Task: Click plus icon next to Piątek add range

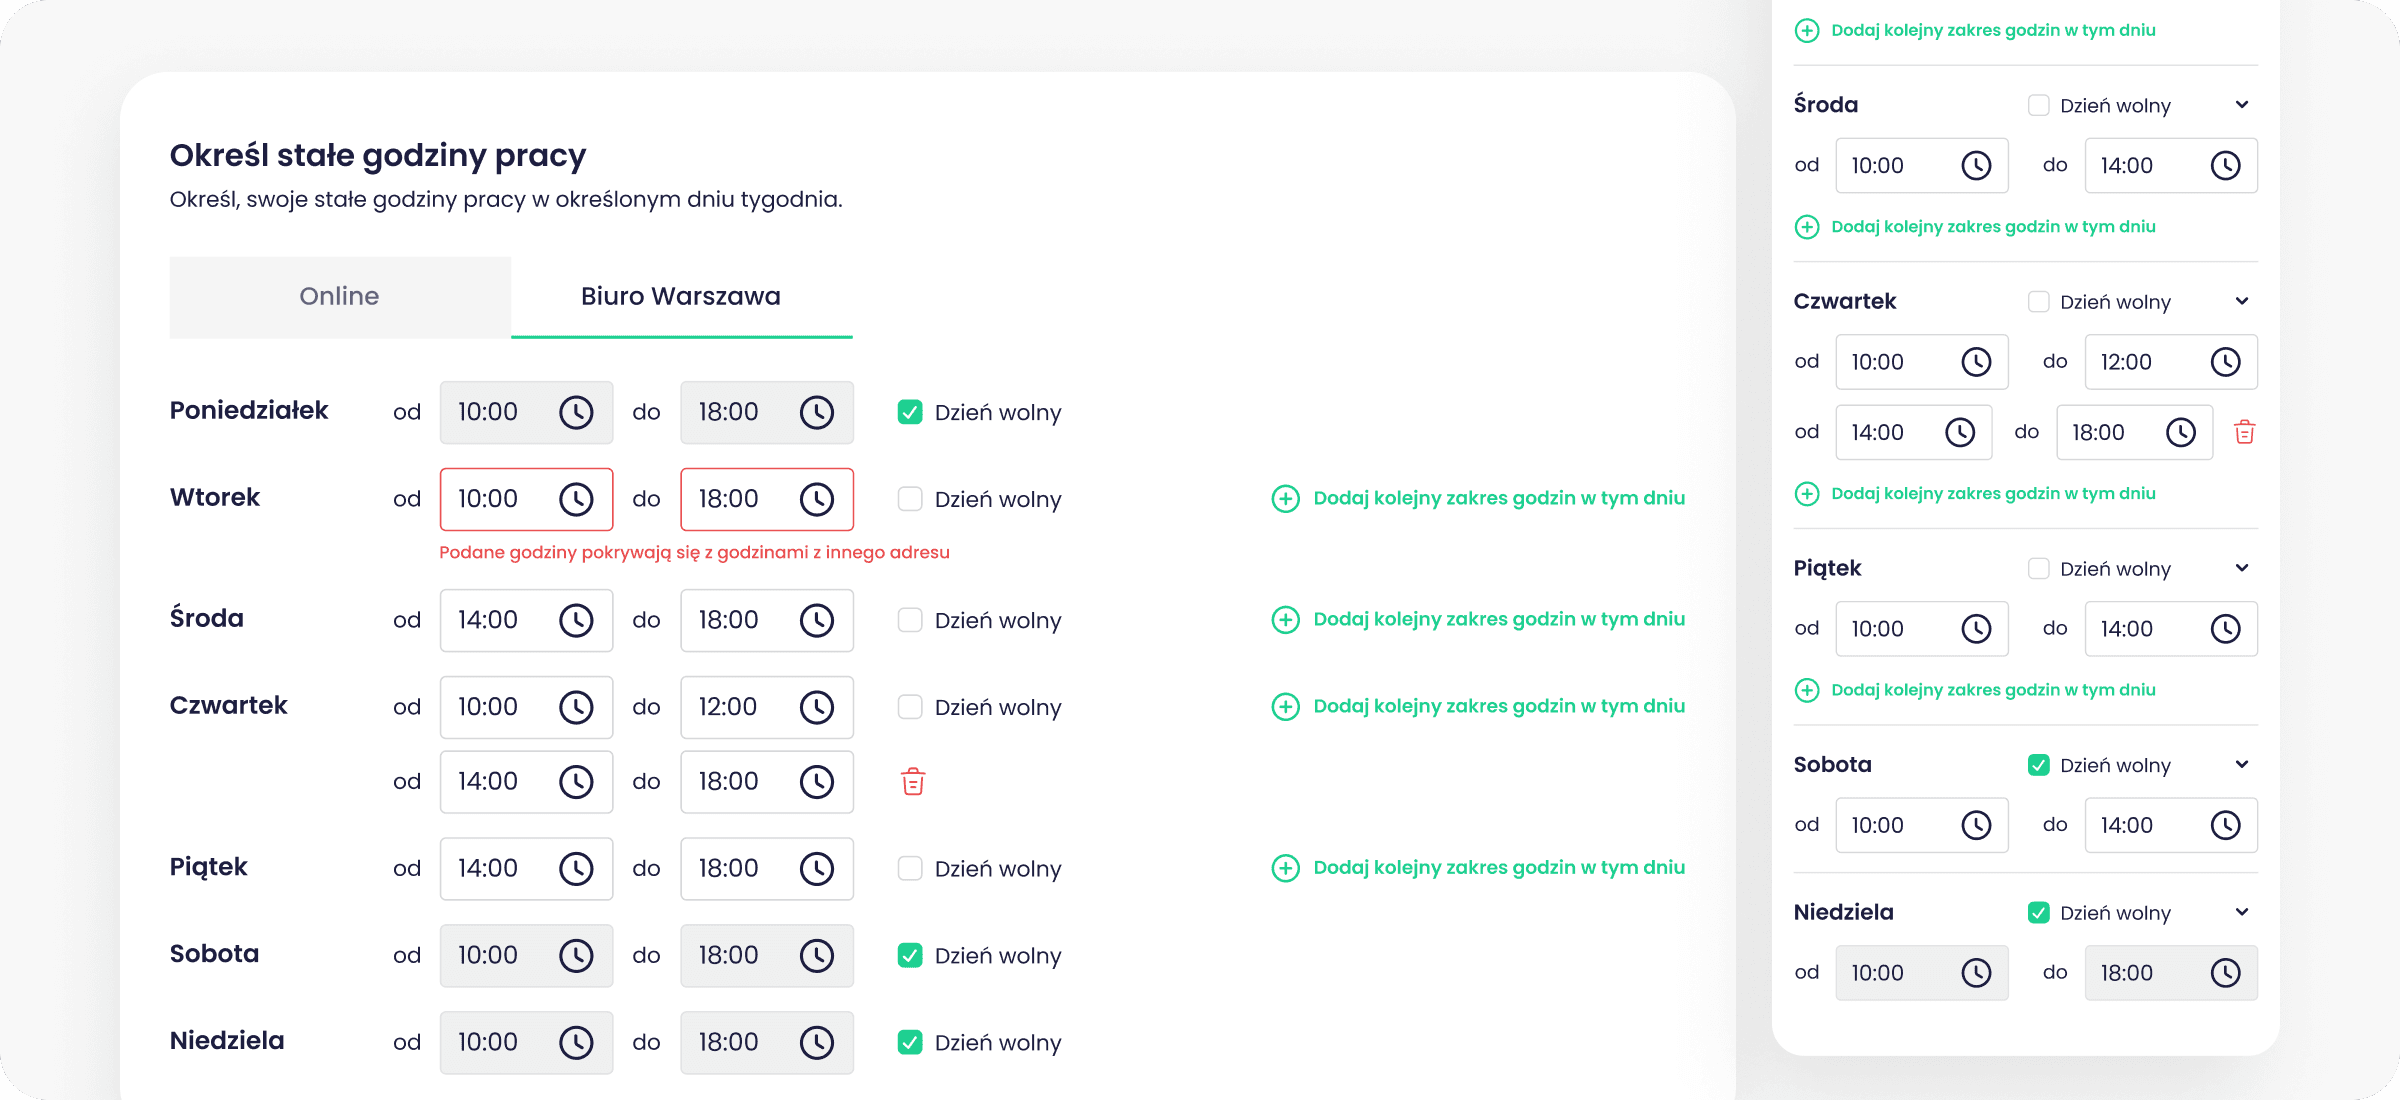Action: [1285, 868]
